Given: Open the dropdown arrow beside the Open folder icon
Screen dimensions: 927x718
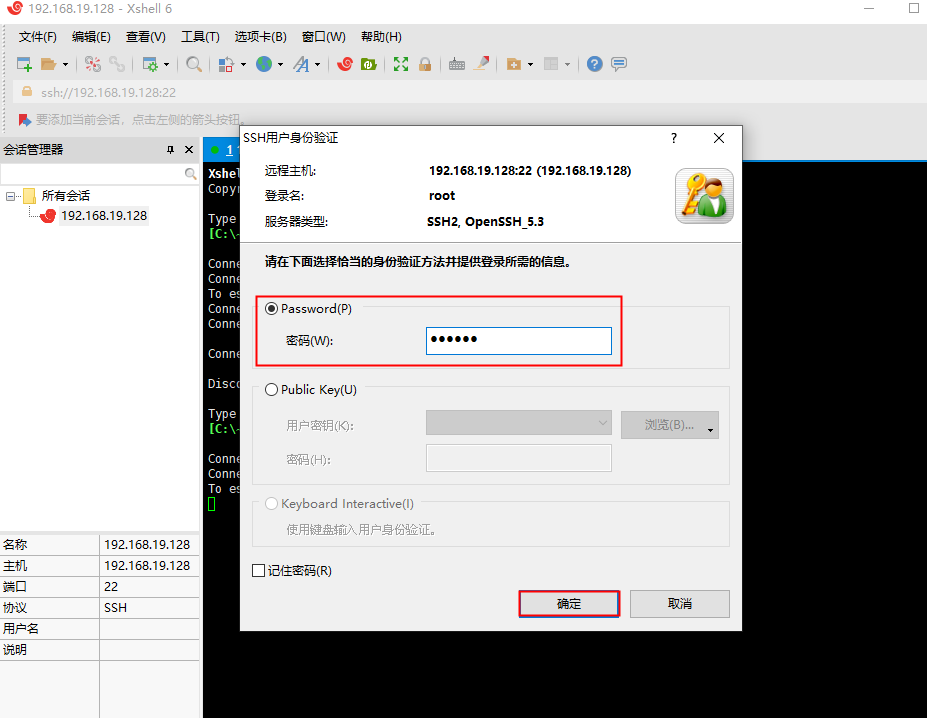Looking at the screenshot, I should [x=65, y=64].
